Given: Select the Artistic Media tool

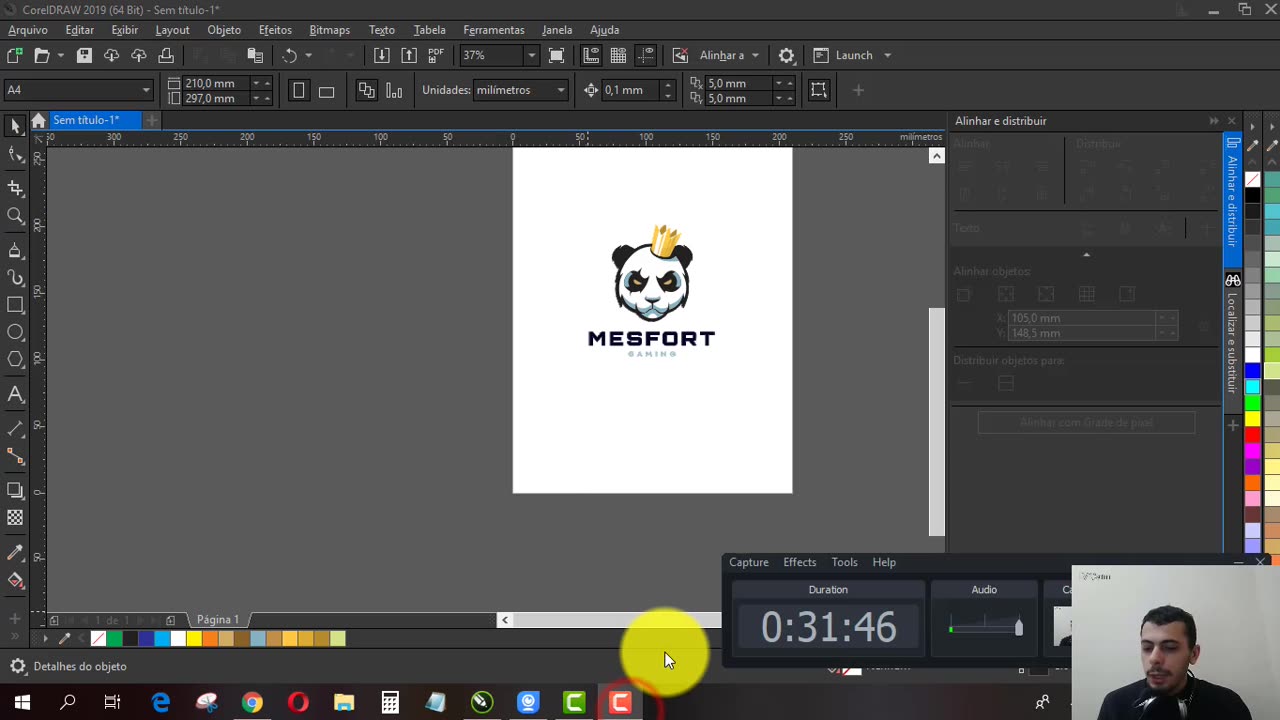Looking at the screenshot, I should [x=15, y=277].
